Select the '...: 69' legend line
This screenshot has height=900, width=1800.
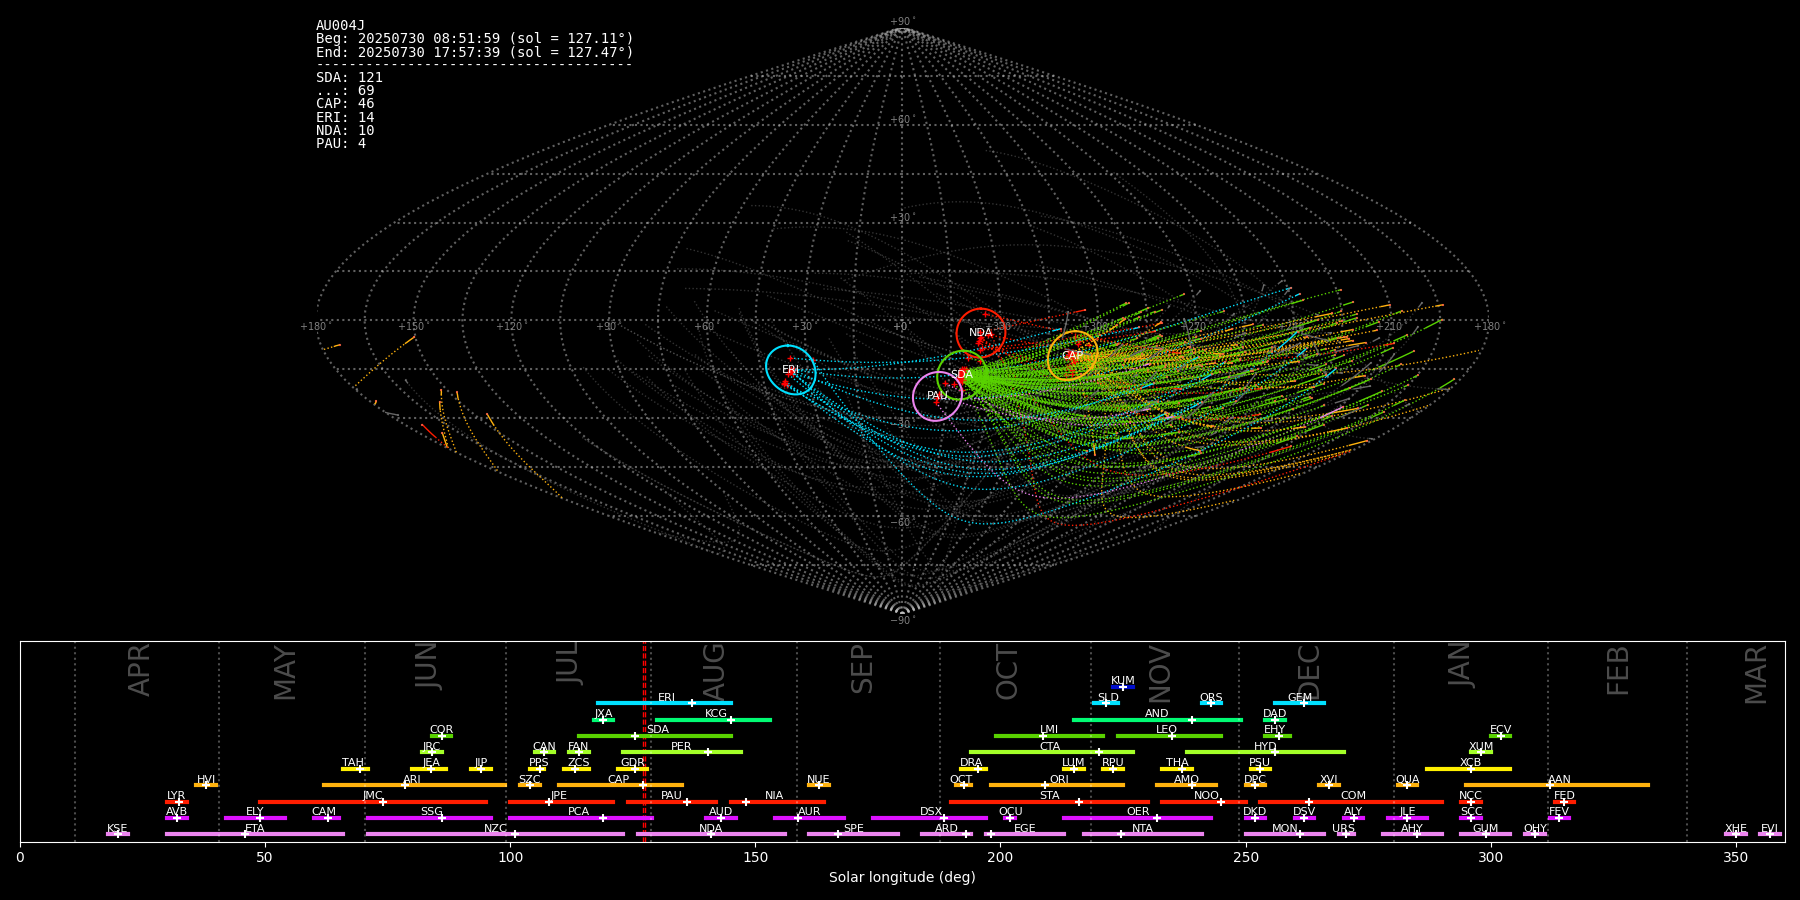click(345, 91)
